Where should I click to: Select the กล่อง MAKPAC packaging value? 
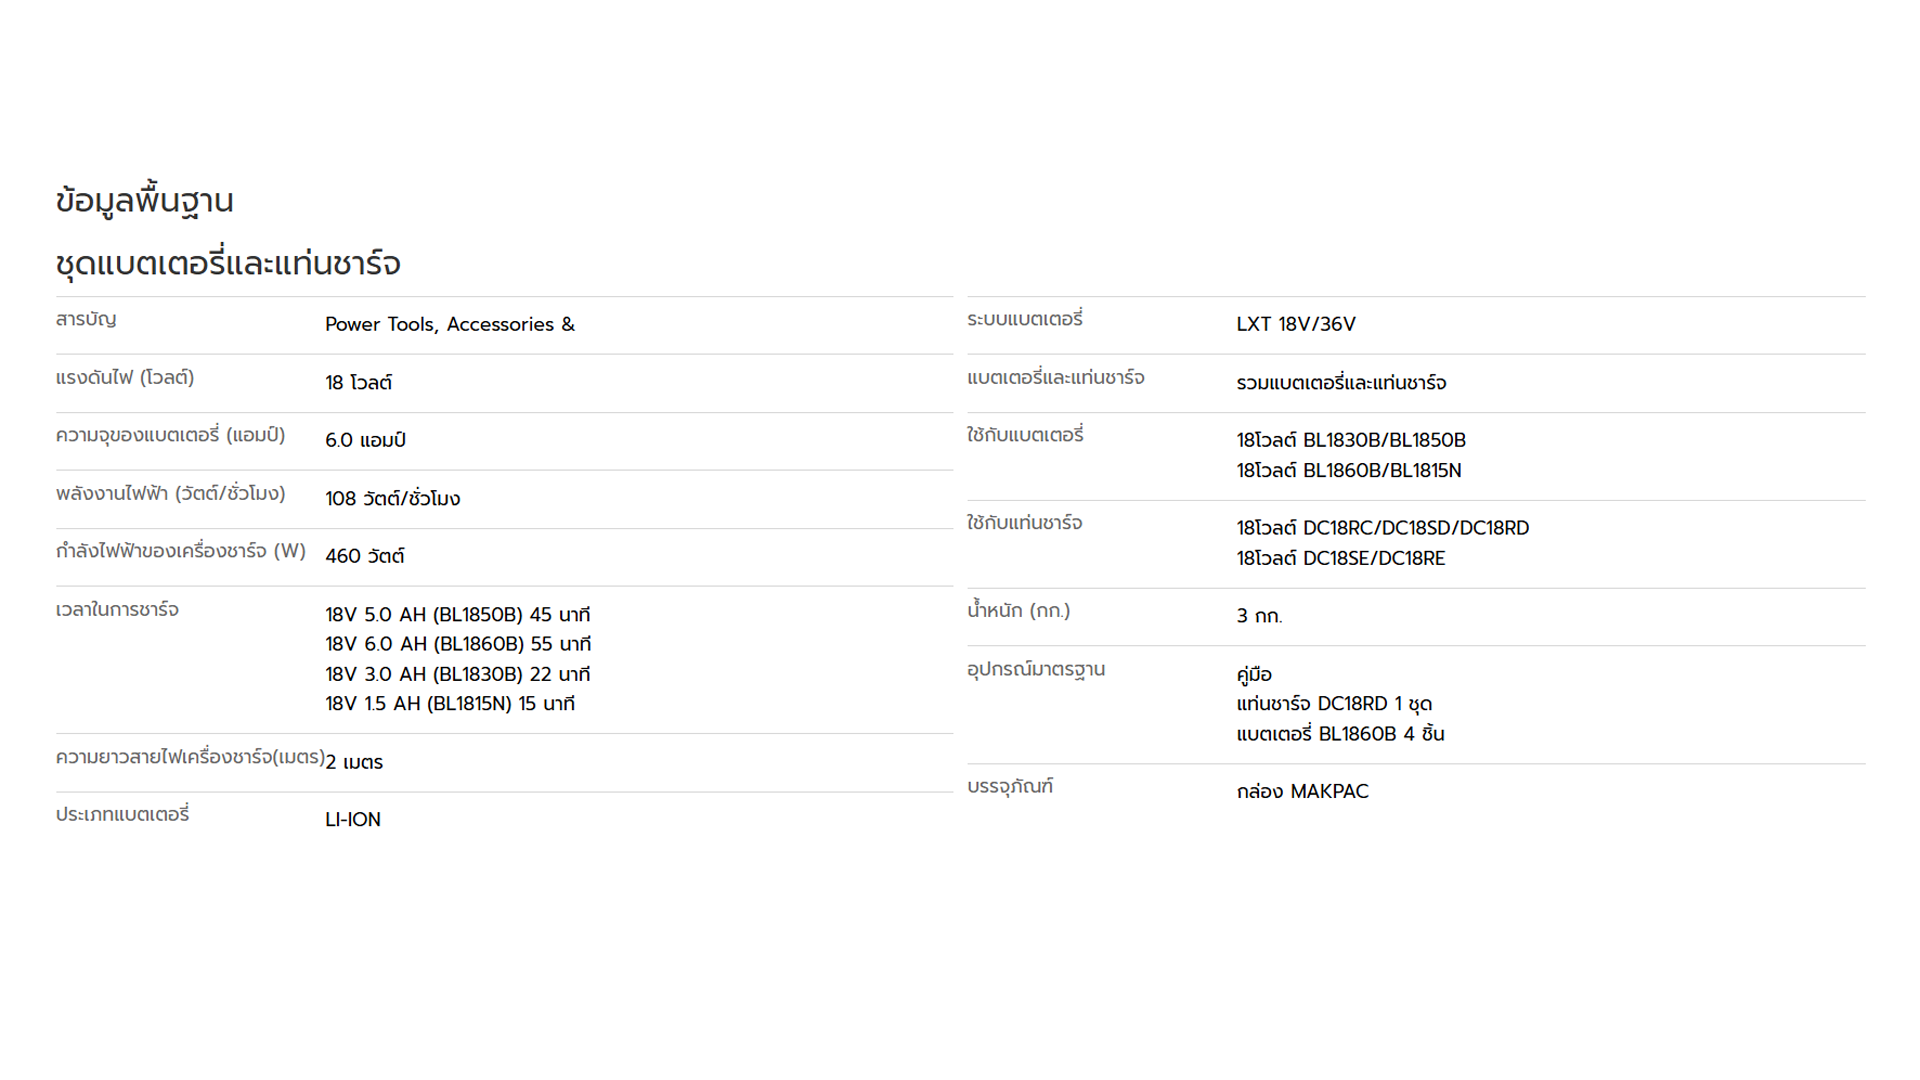click(1302, 791)
